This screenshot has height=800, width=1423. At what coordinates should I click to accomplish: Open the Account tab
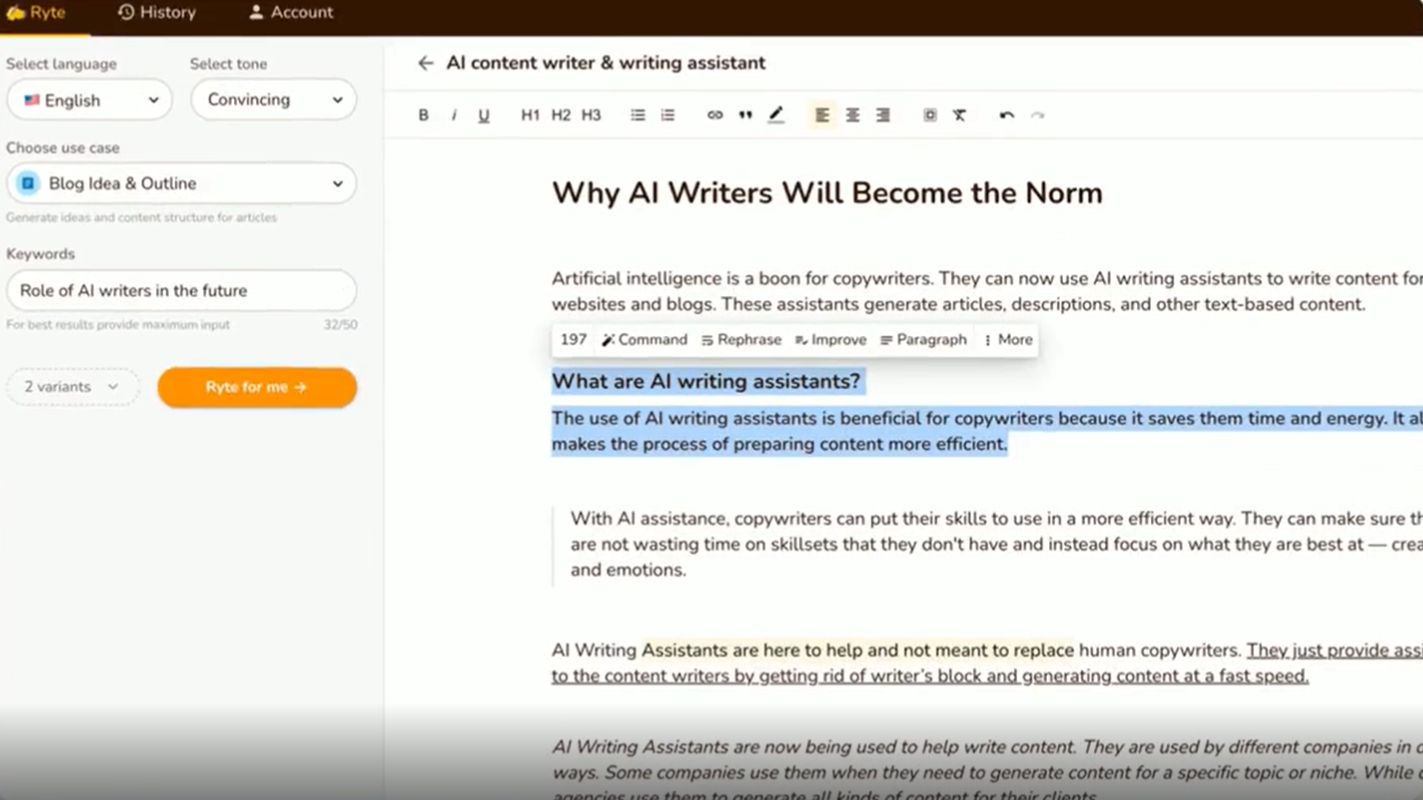291,13
